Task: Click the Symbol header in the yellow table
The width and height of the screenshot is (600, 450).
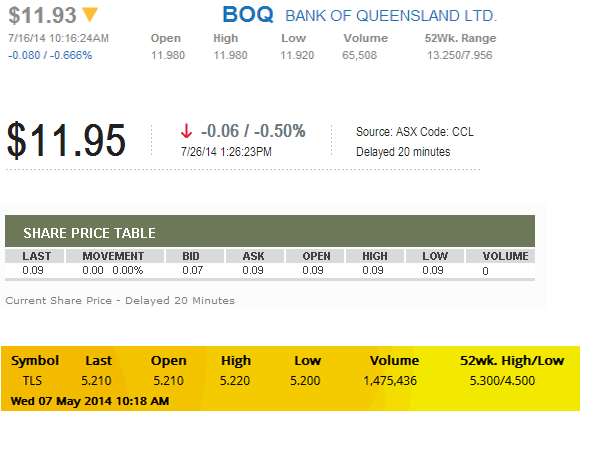Action: pyautogui.click(x=35, y=360)
